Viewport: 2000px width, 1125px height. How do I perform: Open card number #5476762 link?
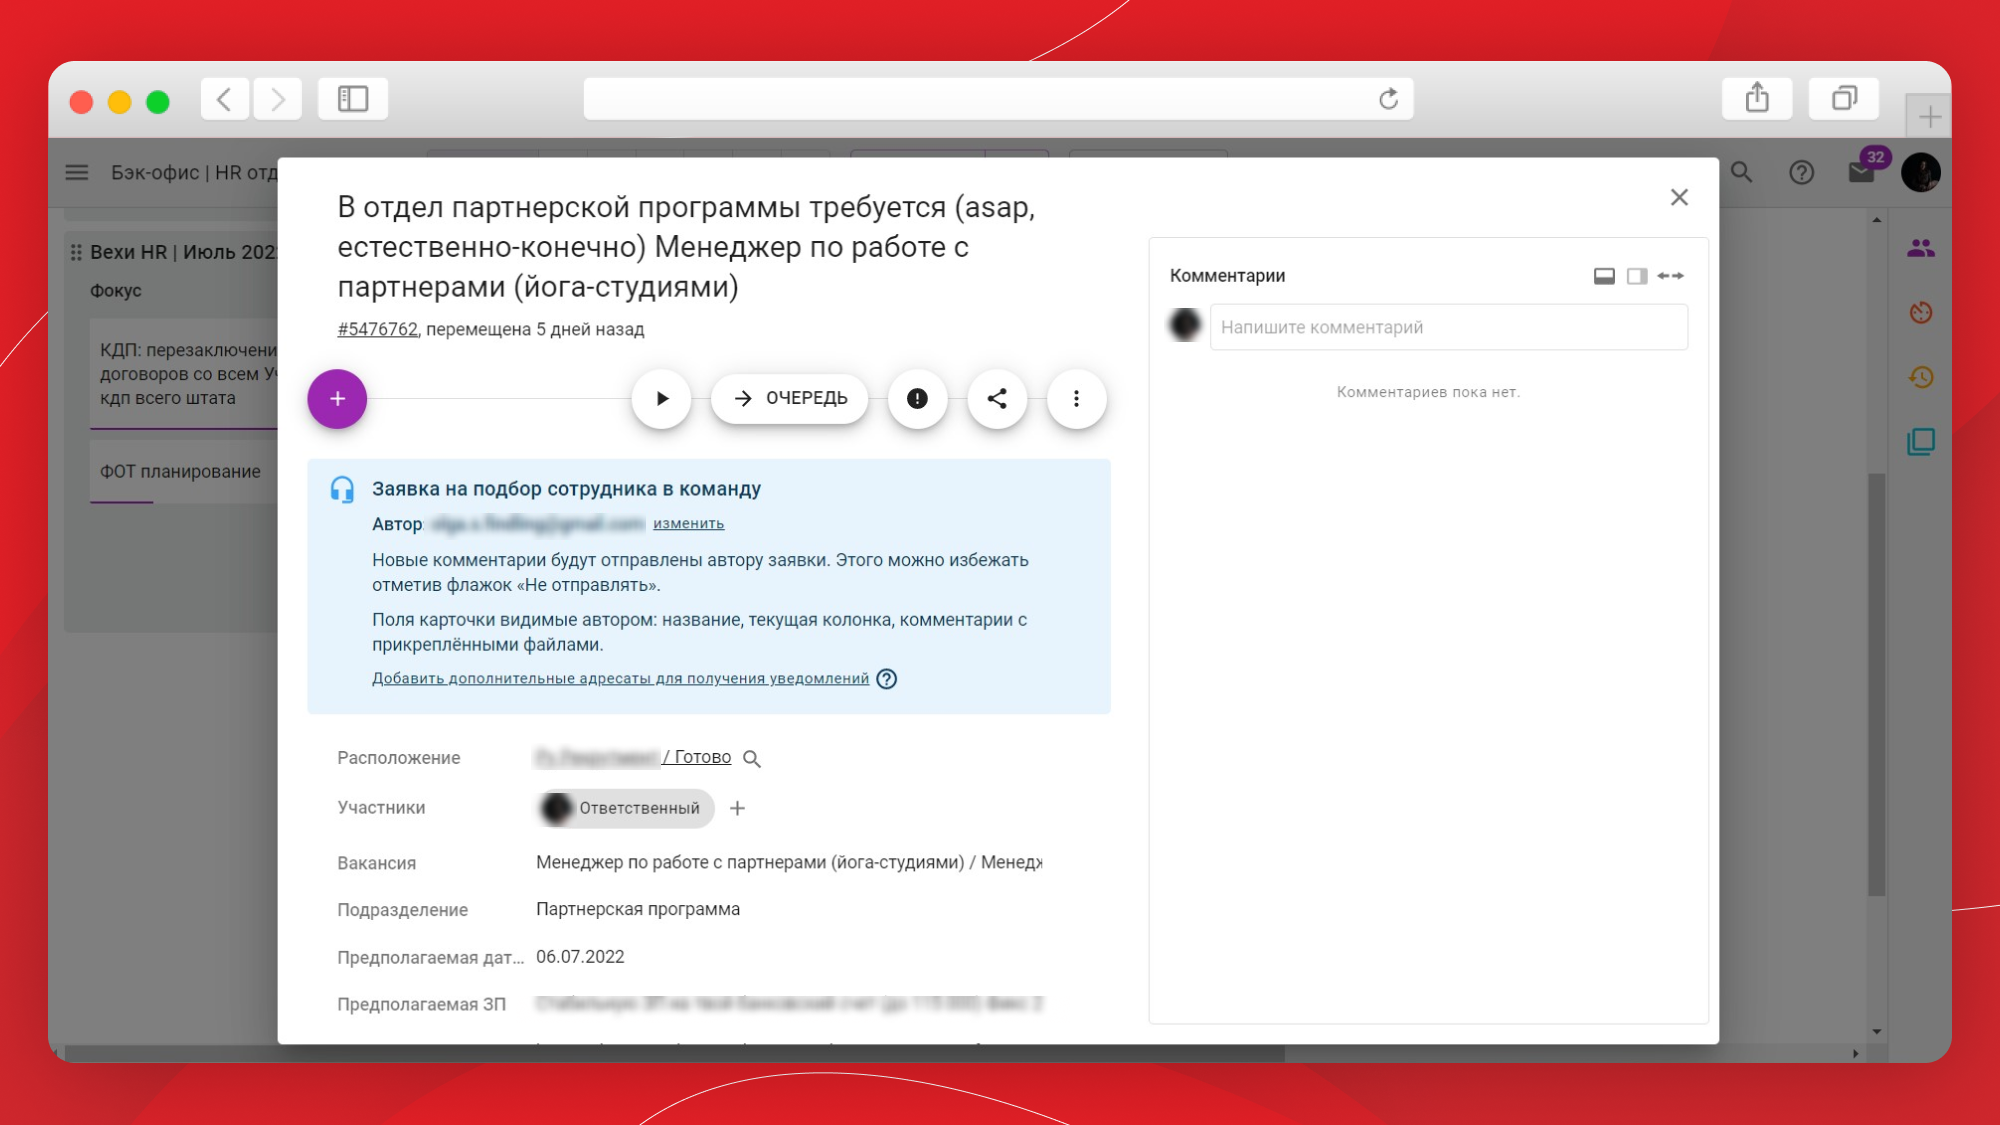pyautogui.click(x=377, y=329)
